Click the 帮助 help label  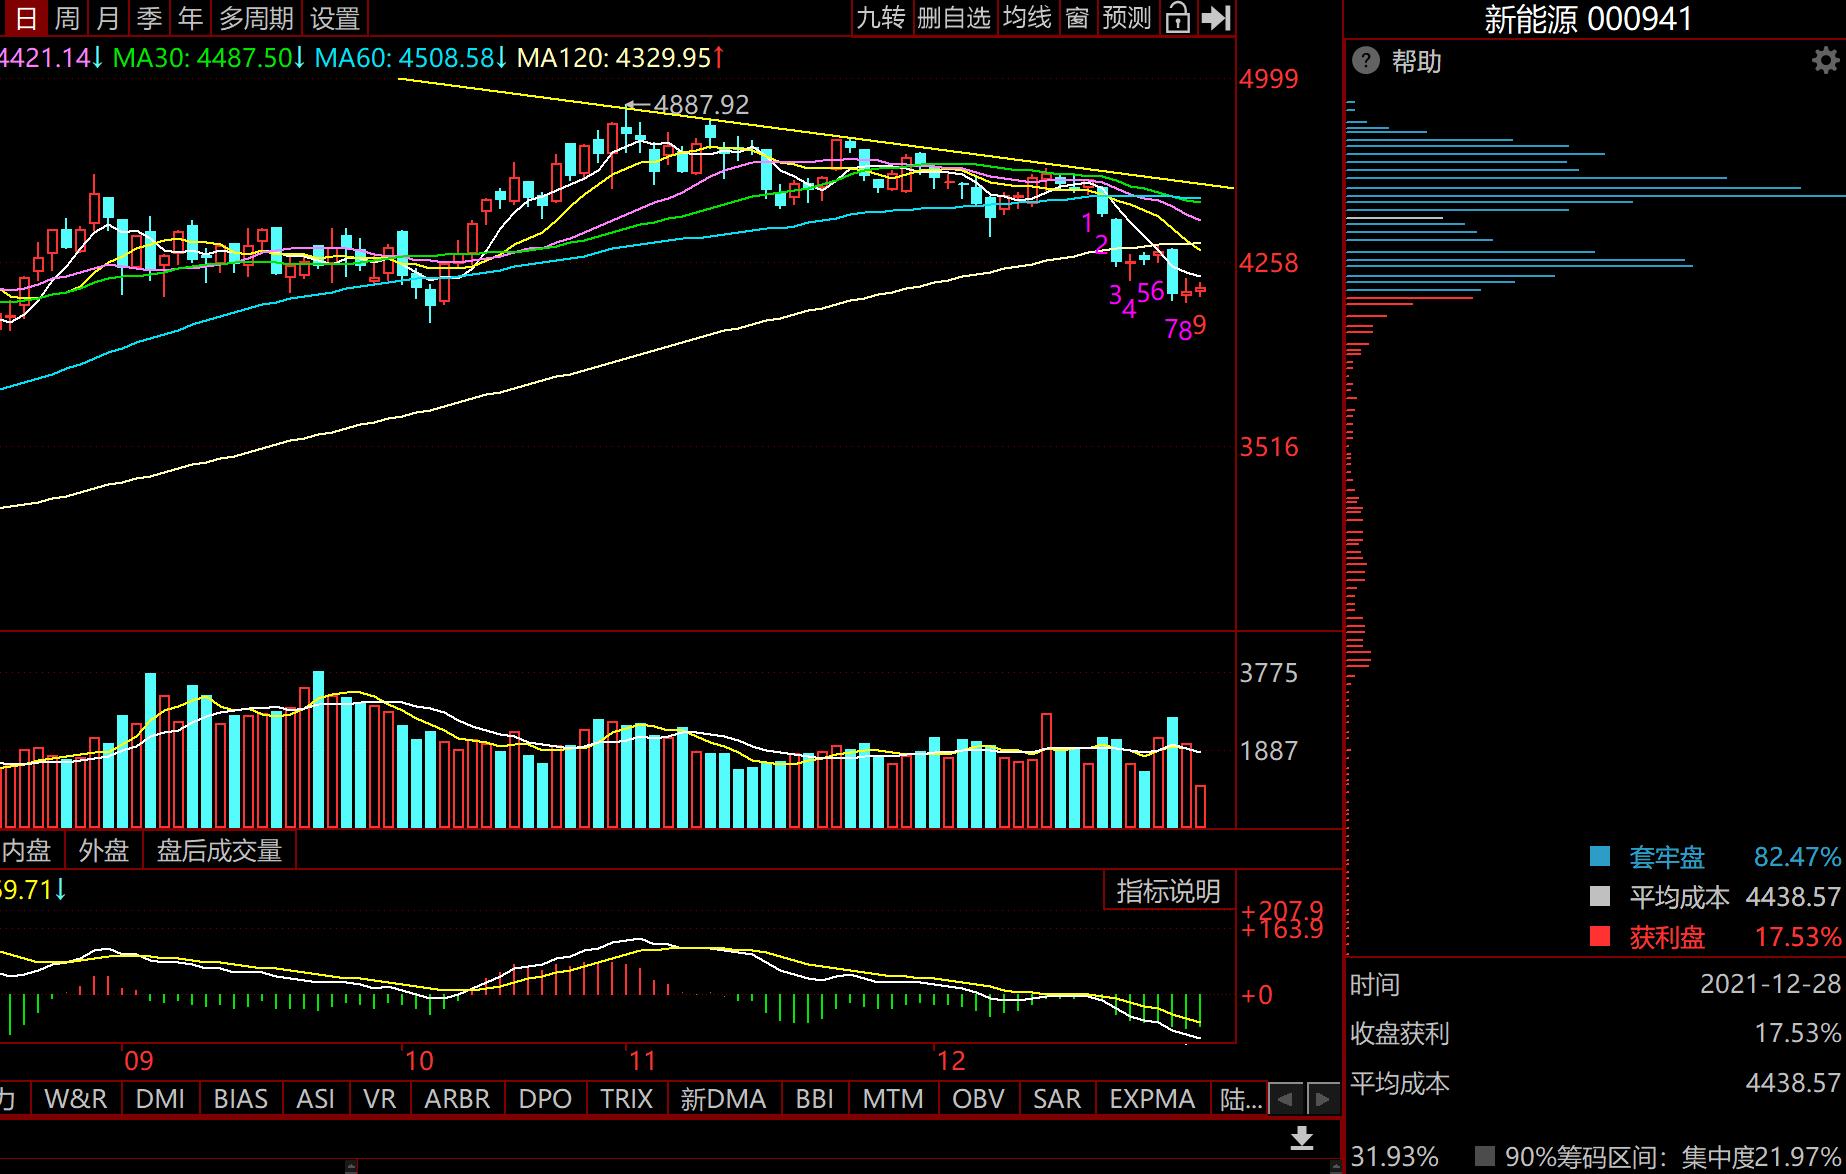pos(1416,61)
